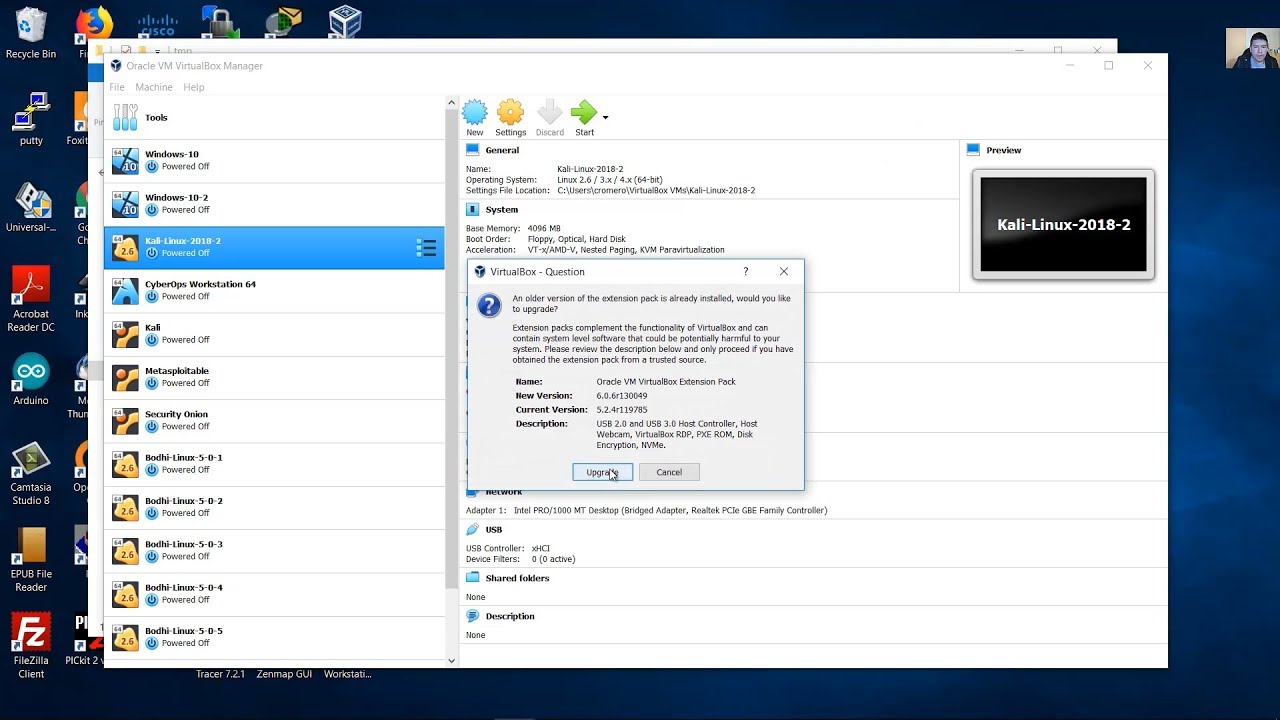This screenshot has width=1280, height=720.
Task: Click the New Version value 6.0.6r130049
Action: click(622, 396)
